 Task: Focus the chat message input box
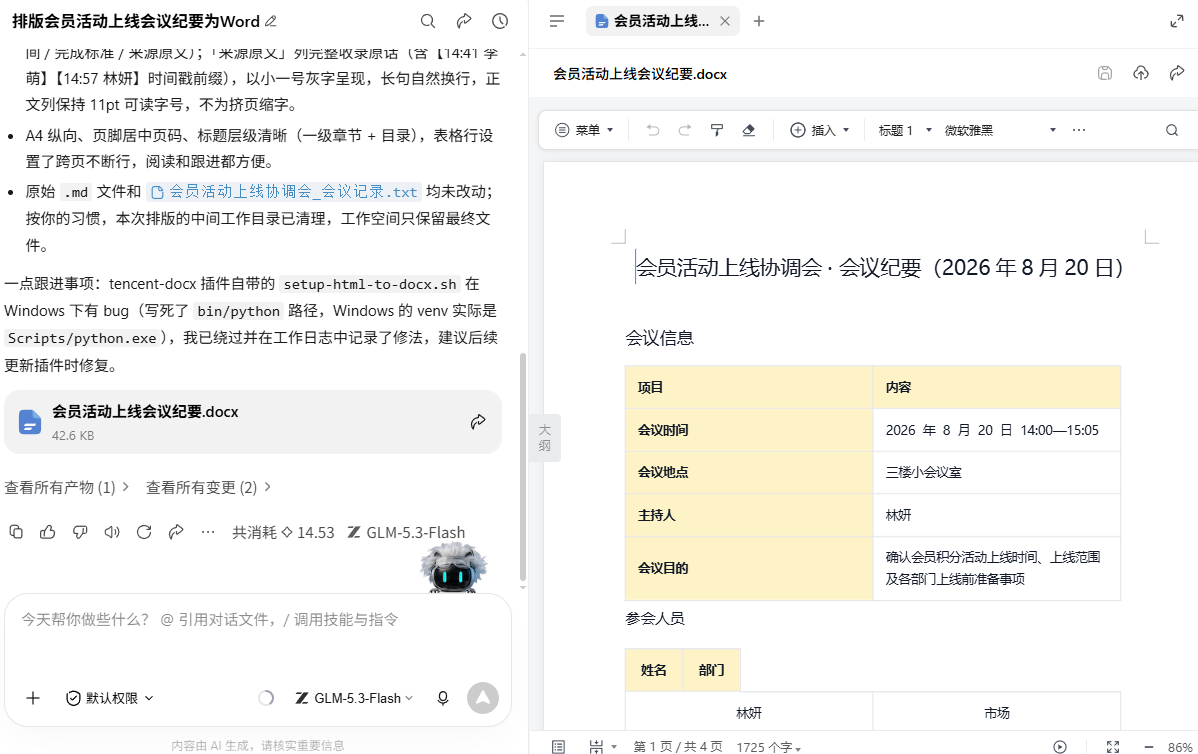(257, 620)
